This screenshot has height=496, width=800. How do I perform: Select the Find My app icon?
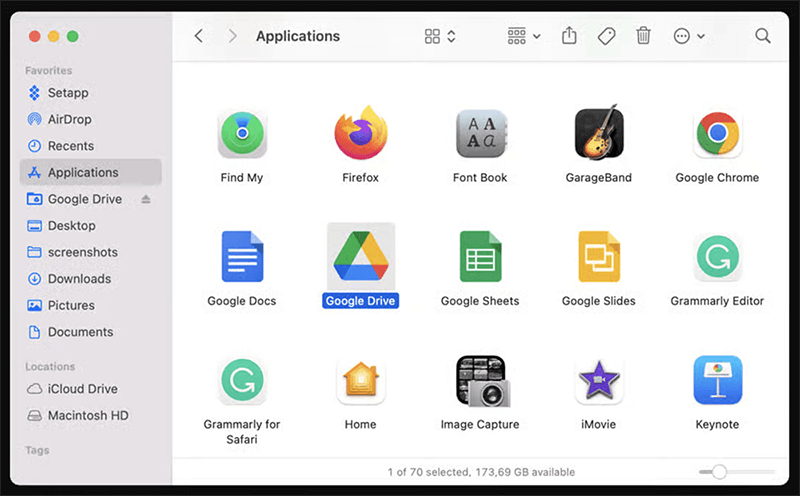(242, 134)
